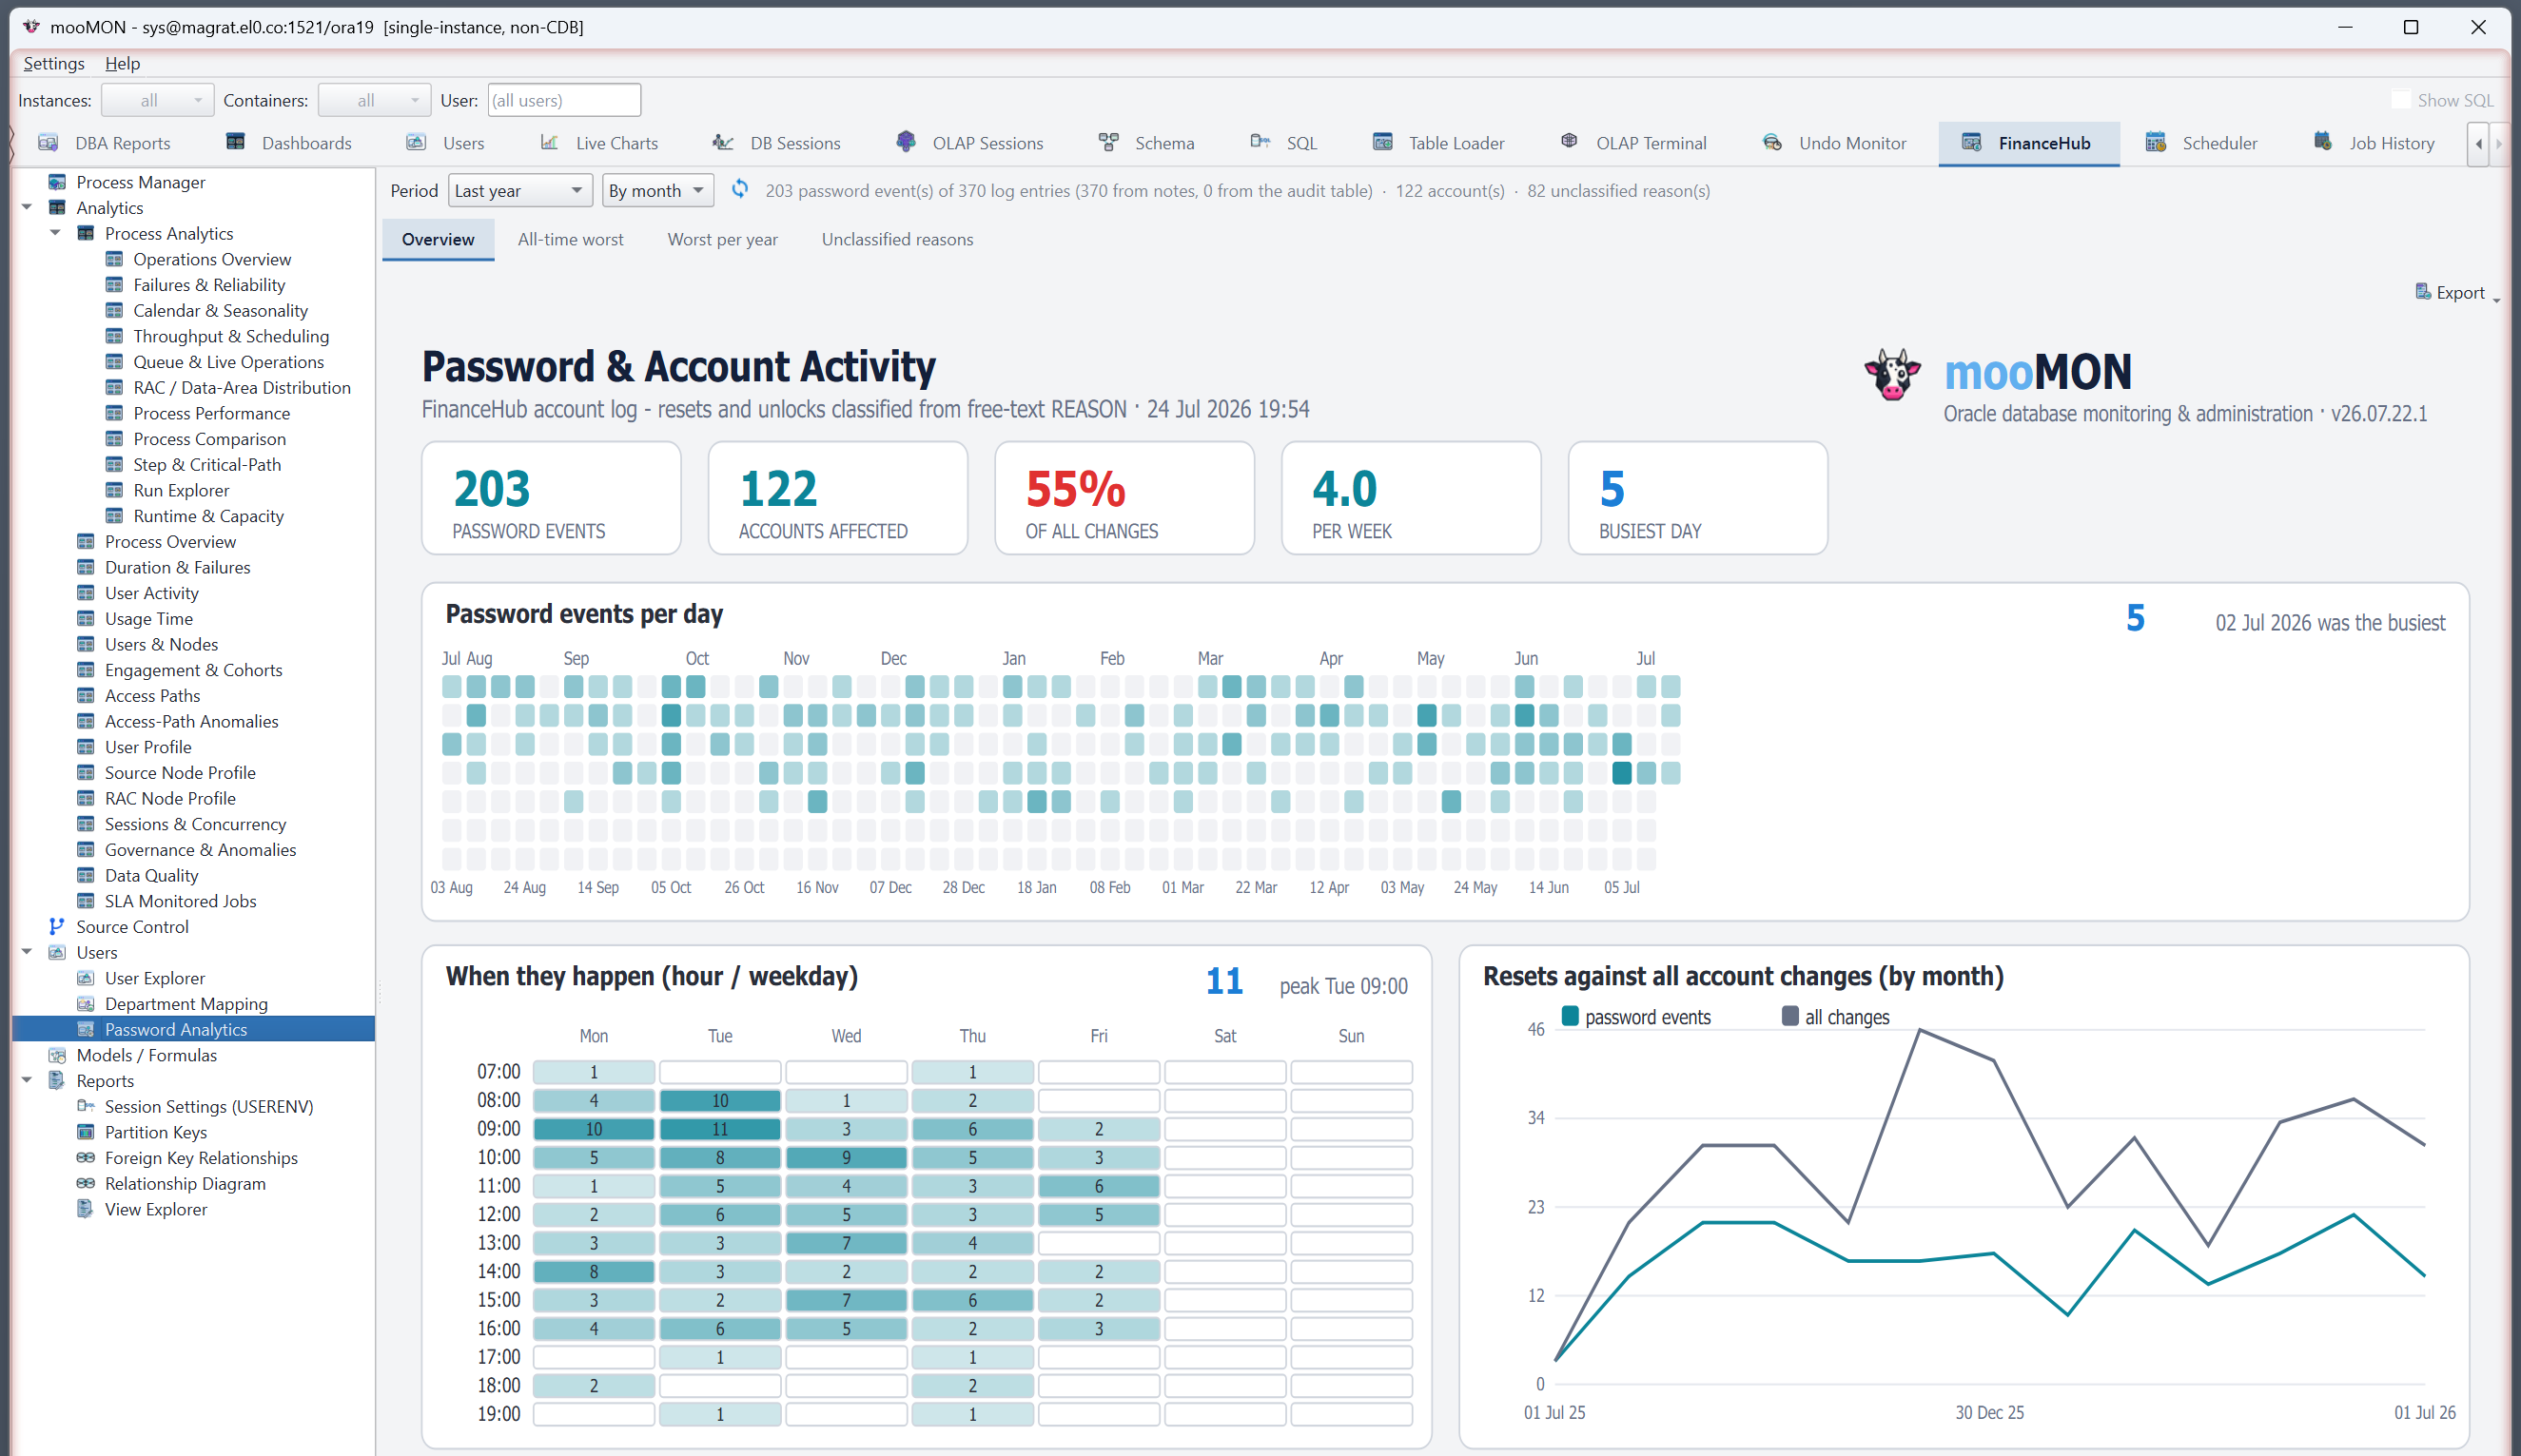Open the Instances dropdown
The height and width of the screenshot is (1456, 2521).
click(x=157, y=100)
